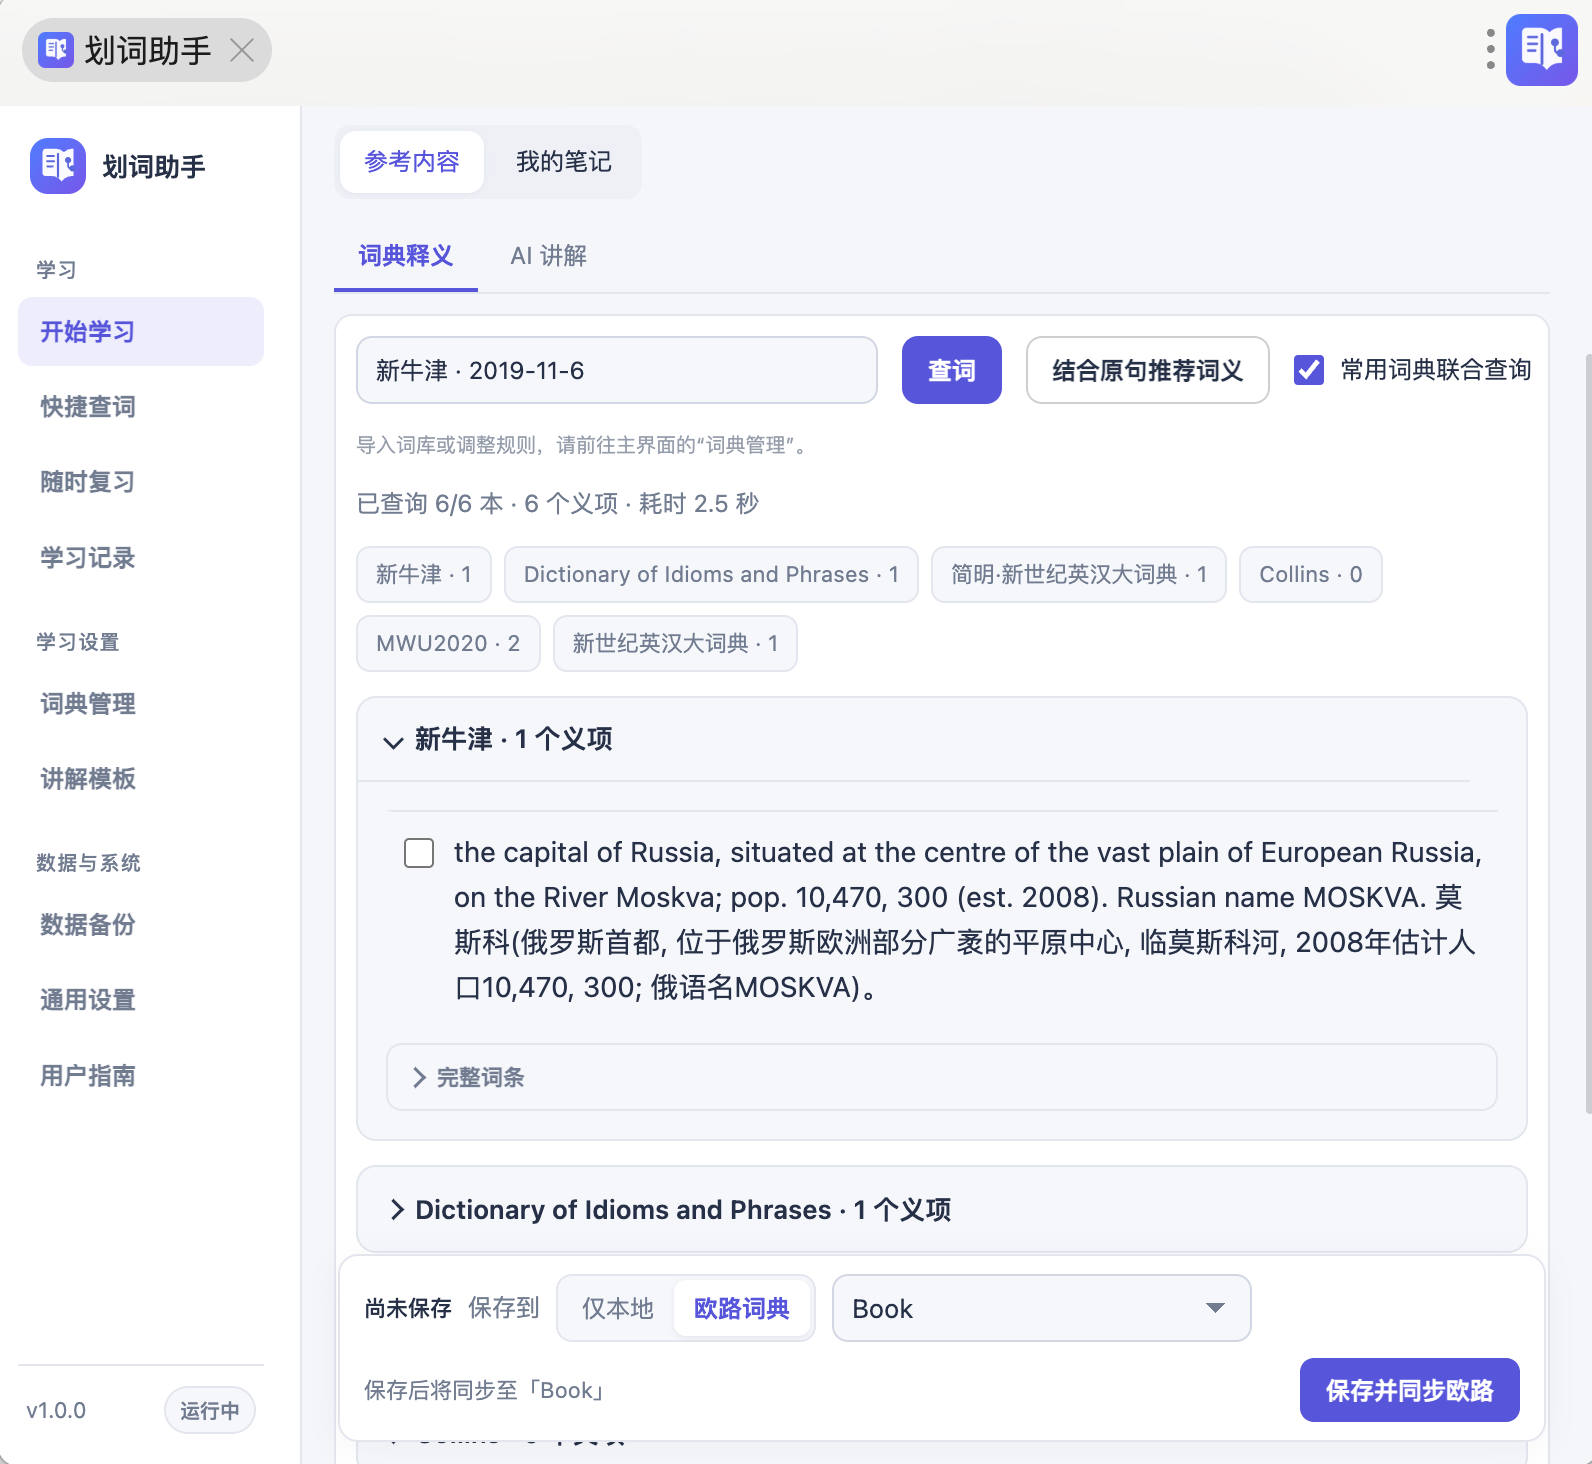
Task: Close the 划词助手 tab with X
Action: click(242, 50)
